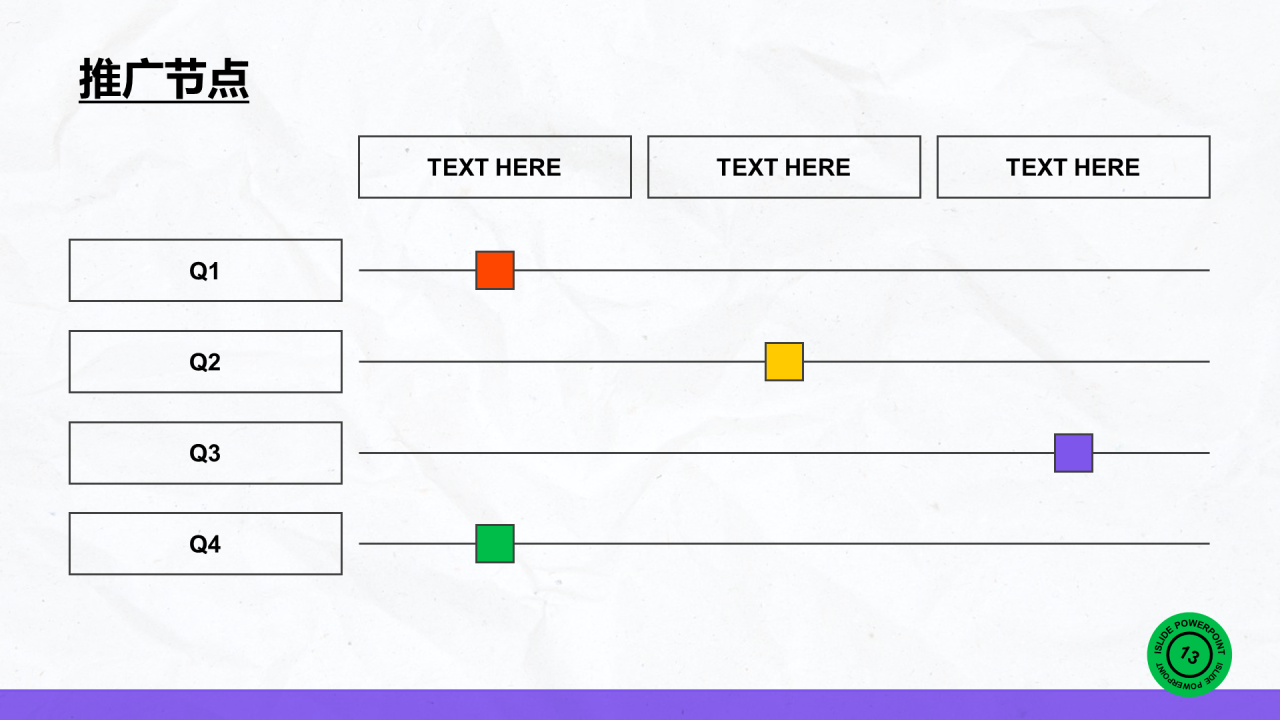This screenshot has width=1280, height=720.
Task: Click the purple square marker on Q3 line
Action: click(1073, 453)
